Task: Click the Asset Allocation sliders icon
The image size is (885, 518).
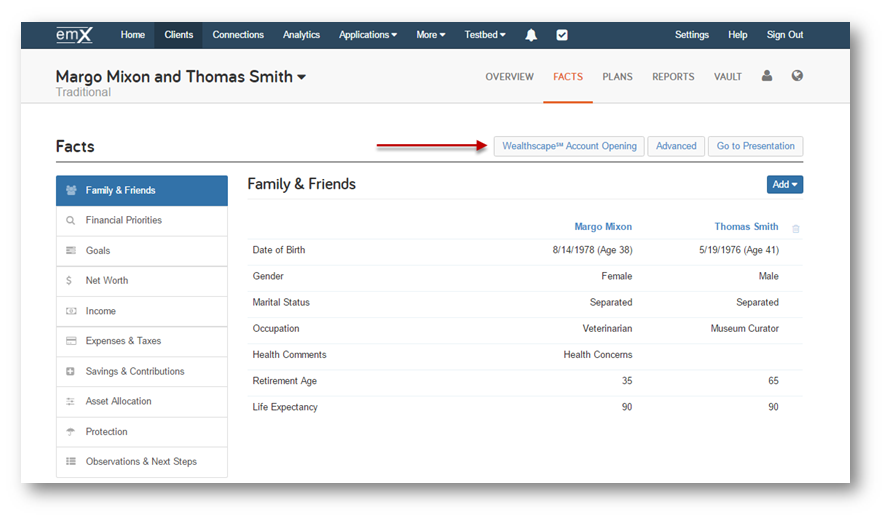Action: click(71, 401)
